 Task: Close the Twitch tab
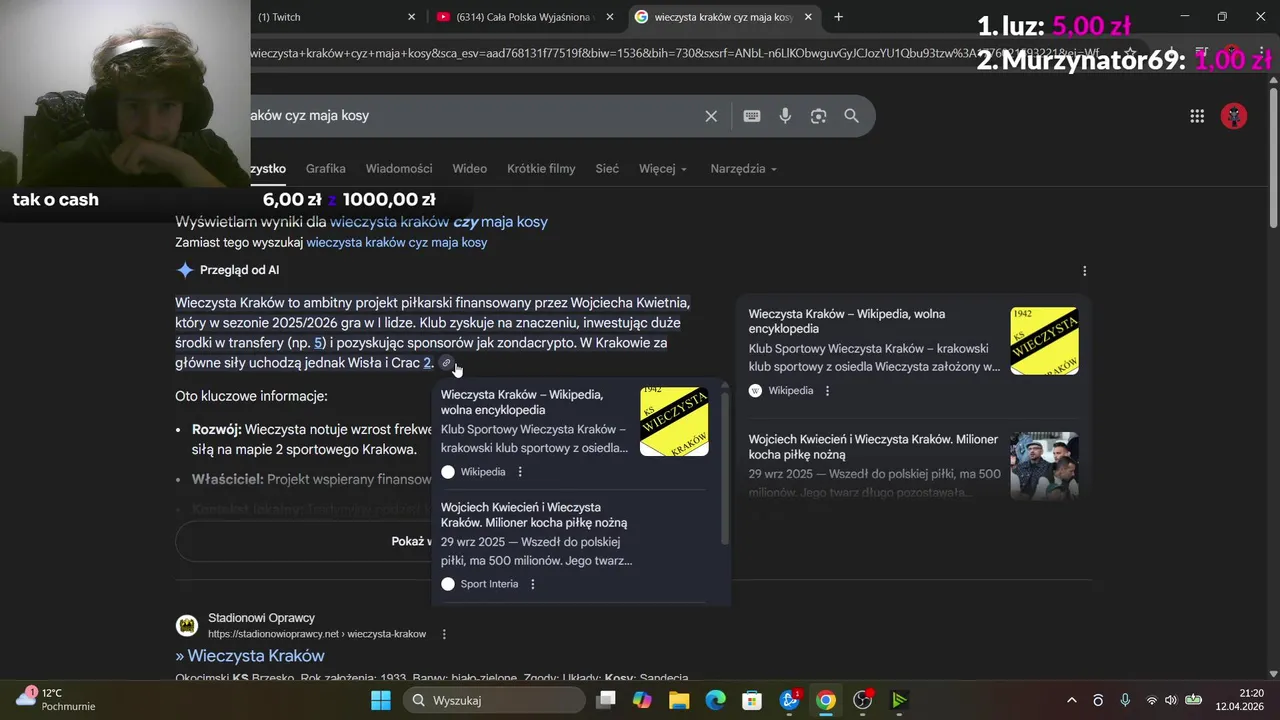[411, 17]
